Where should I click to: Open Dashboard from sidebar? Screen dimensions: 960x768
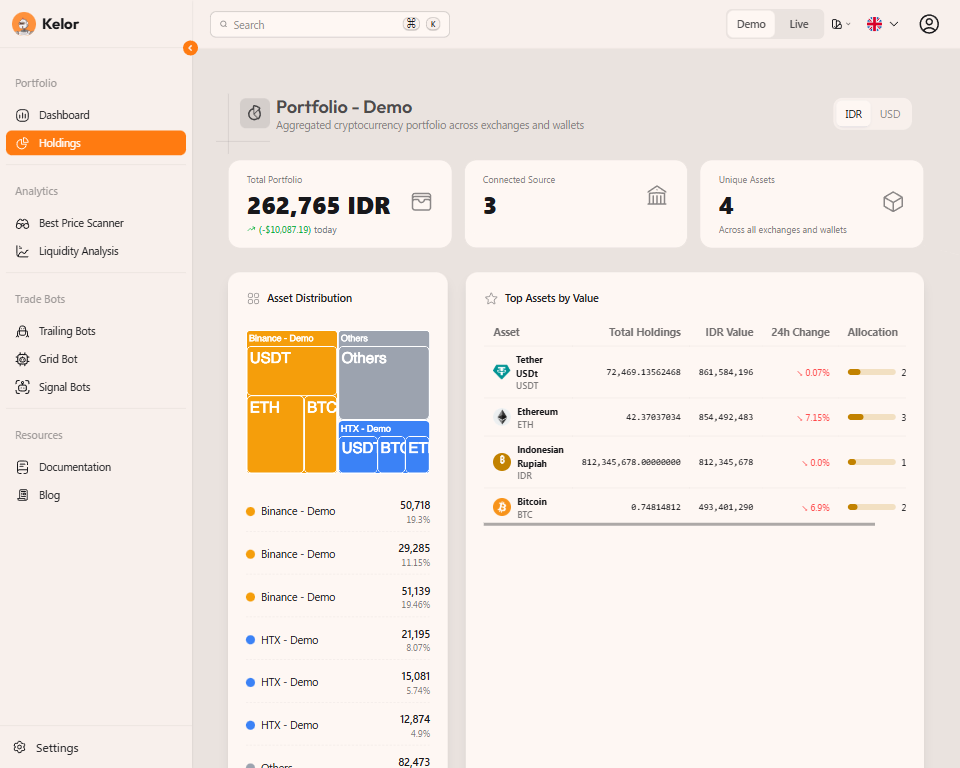coord(64,115)
